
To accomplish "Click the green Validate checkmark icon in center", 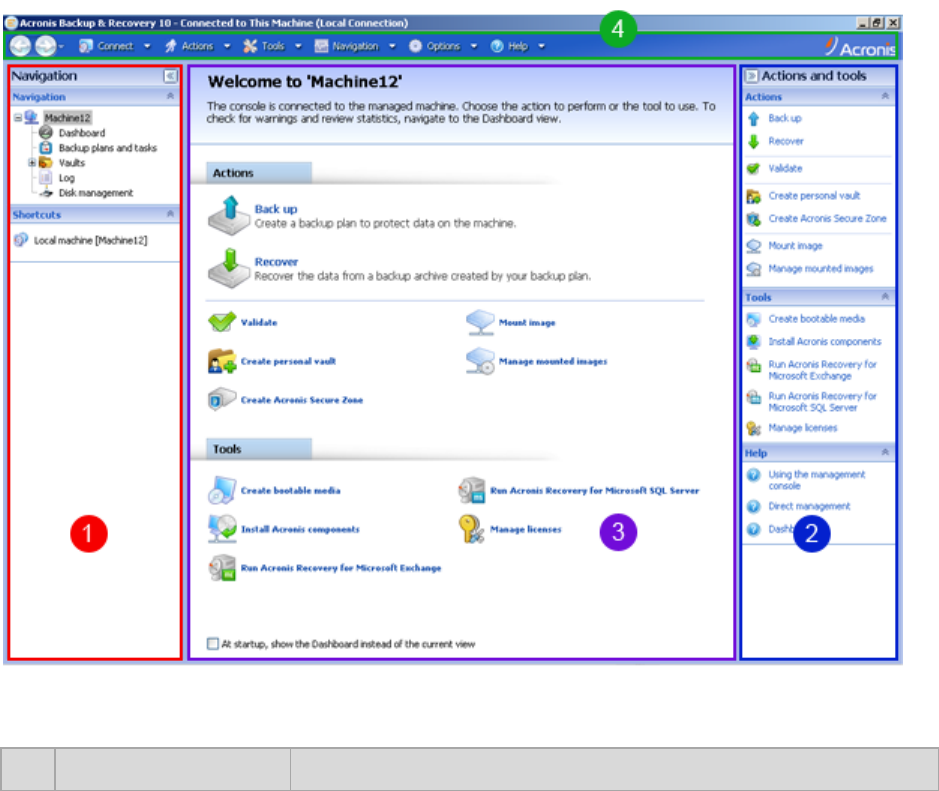I will point(222,322).
